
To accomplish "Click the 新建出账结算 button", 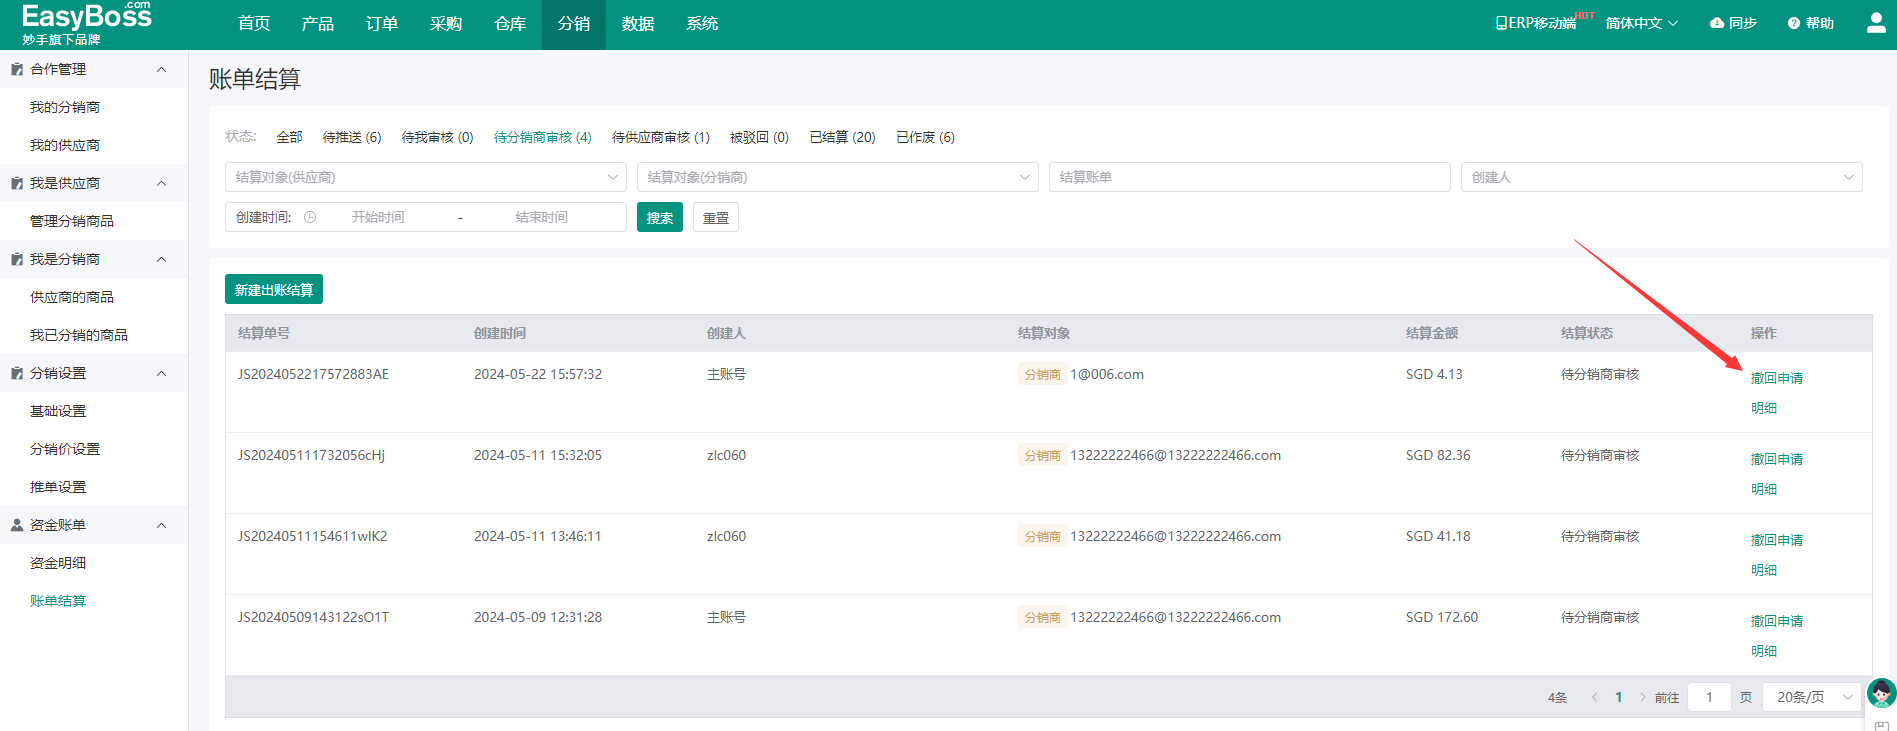I will point(274,290).
